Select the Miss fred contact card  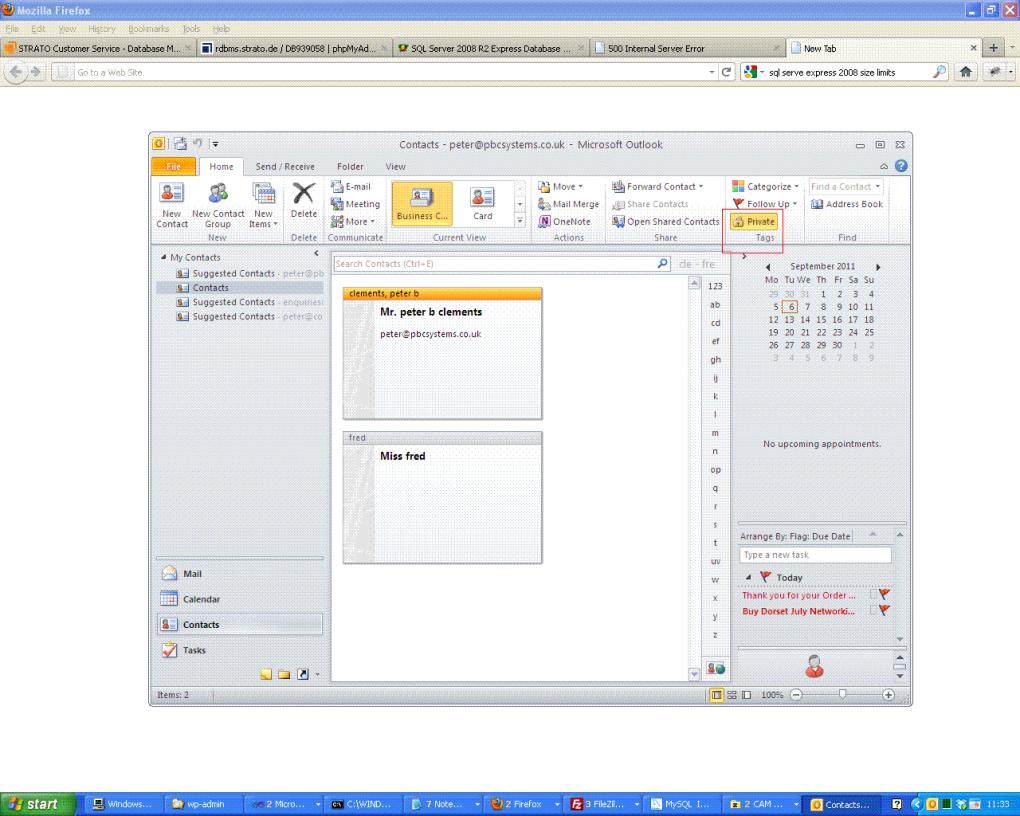coord(442,497)
